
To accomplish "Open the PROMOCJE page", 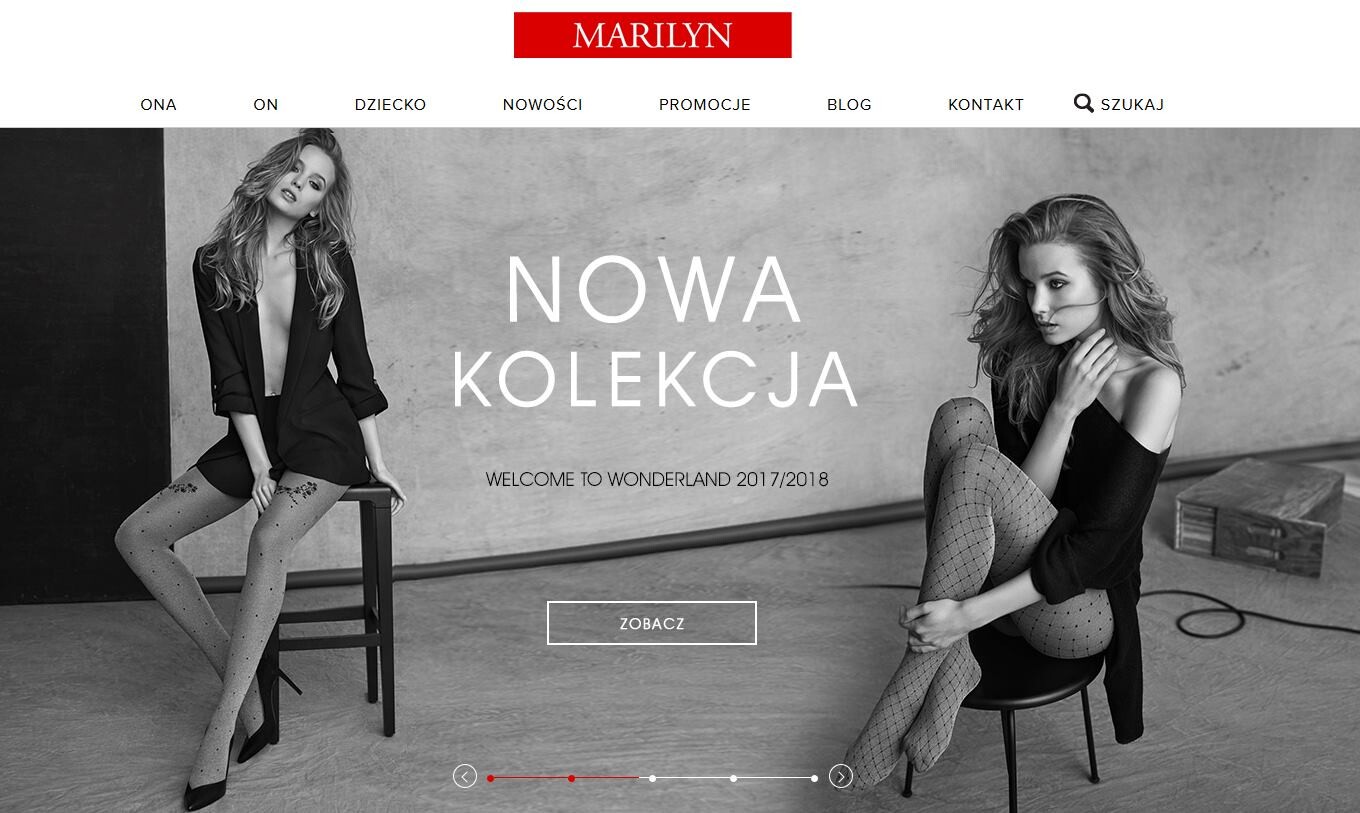I will tap(704, 104).
